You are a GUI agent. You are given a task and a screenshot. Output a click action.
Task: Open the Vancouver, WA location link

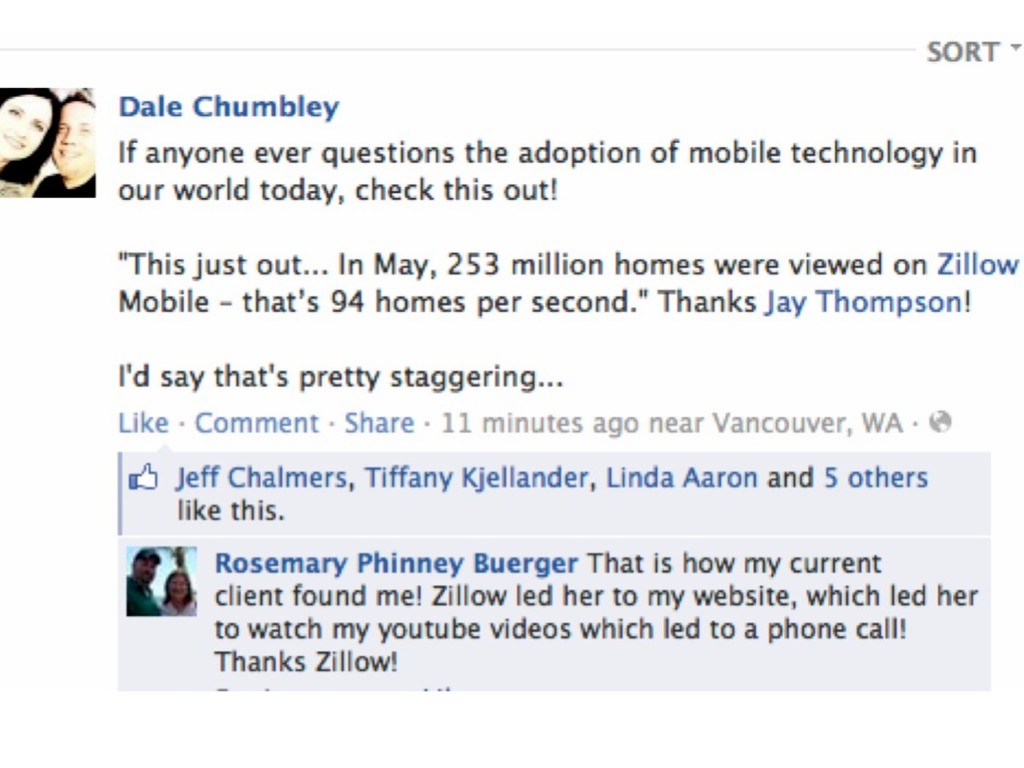click(807, 423)
